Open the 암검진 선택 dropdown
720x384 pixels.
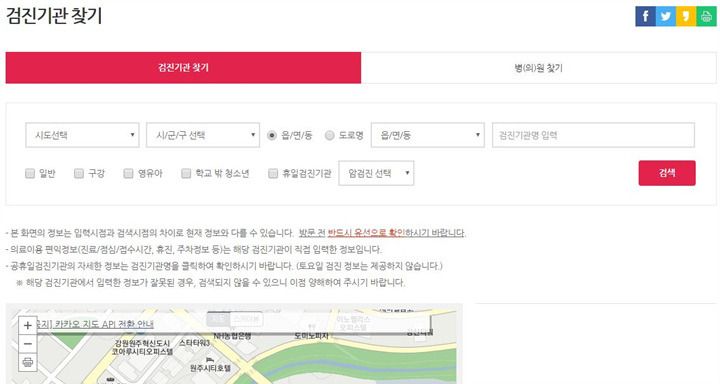[376, 173]
